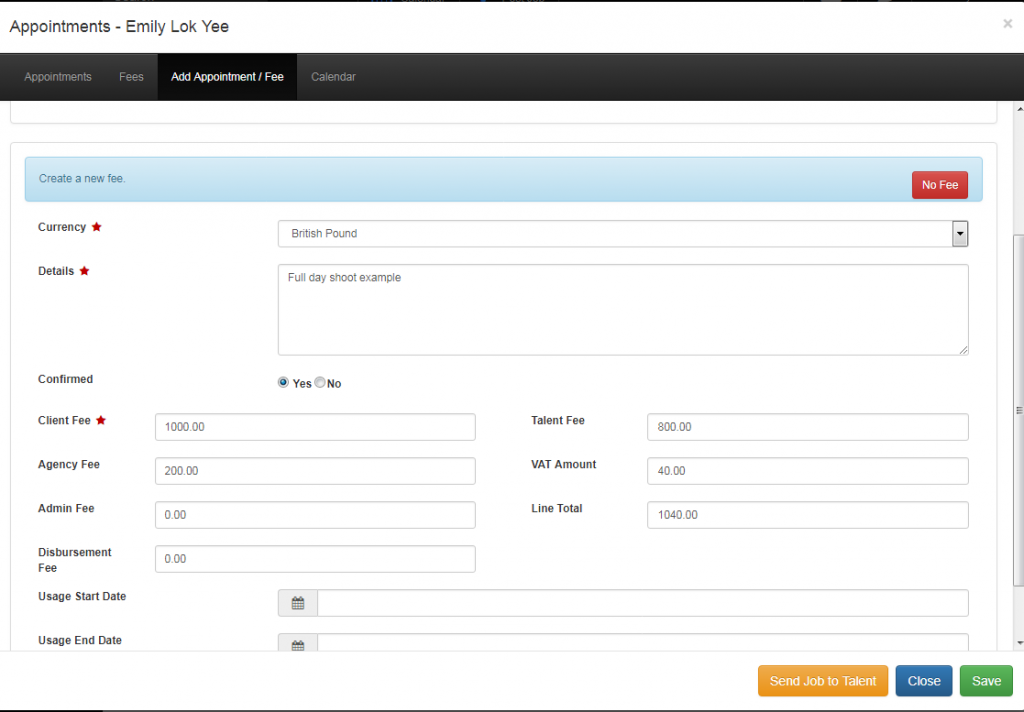Click the Send Job to Talent button
Viewport: 1024px width, 712px height.
point(822,681)
